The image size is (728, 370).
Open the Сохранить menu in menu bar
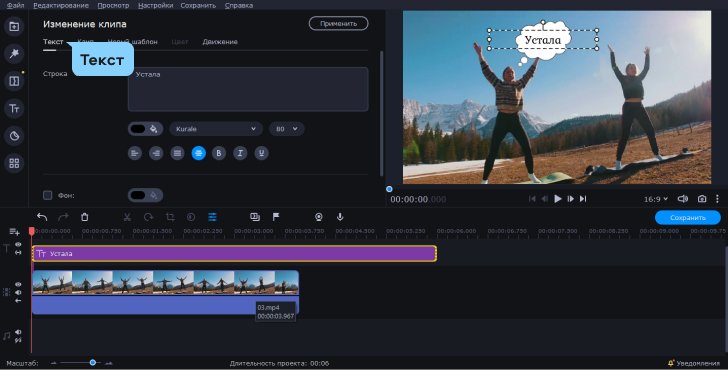pos(198,6)
